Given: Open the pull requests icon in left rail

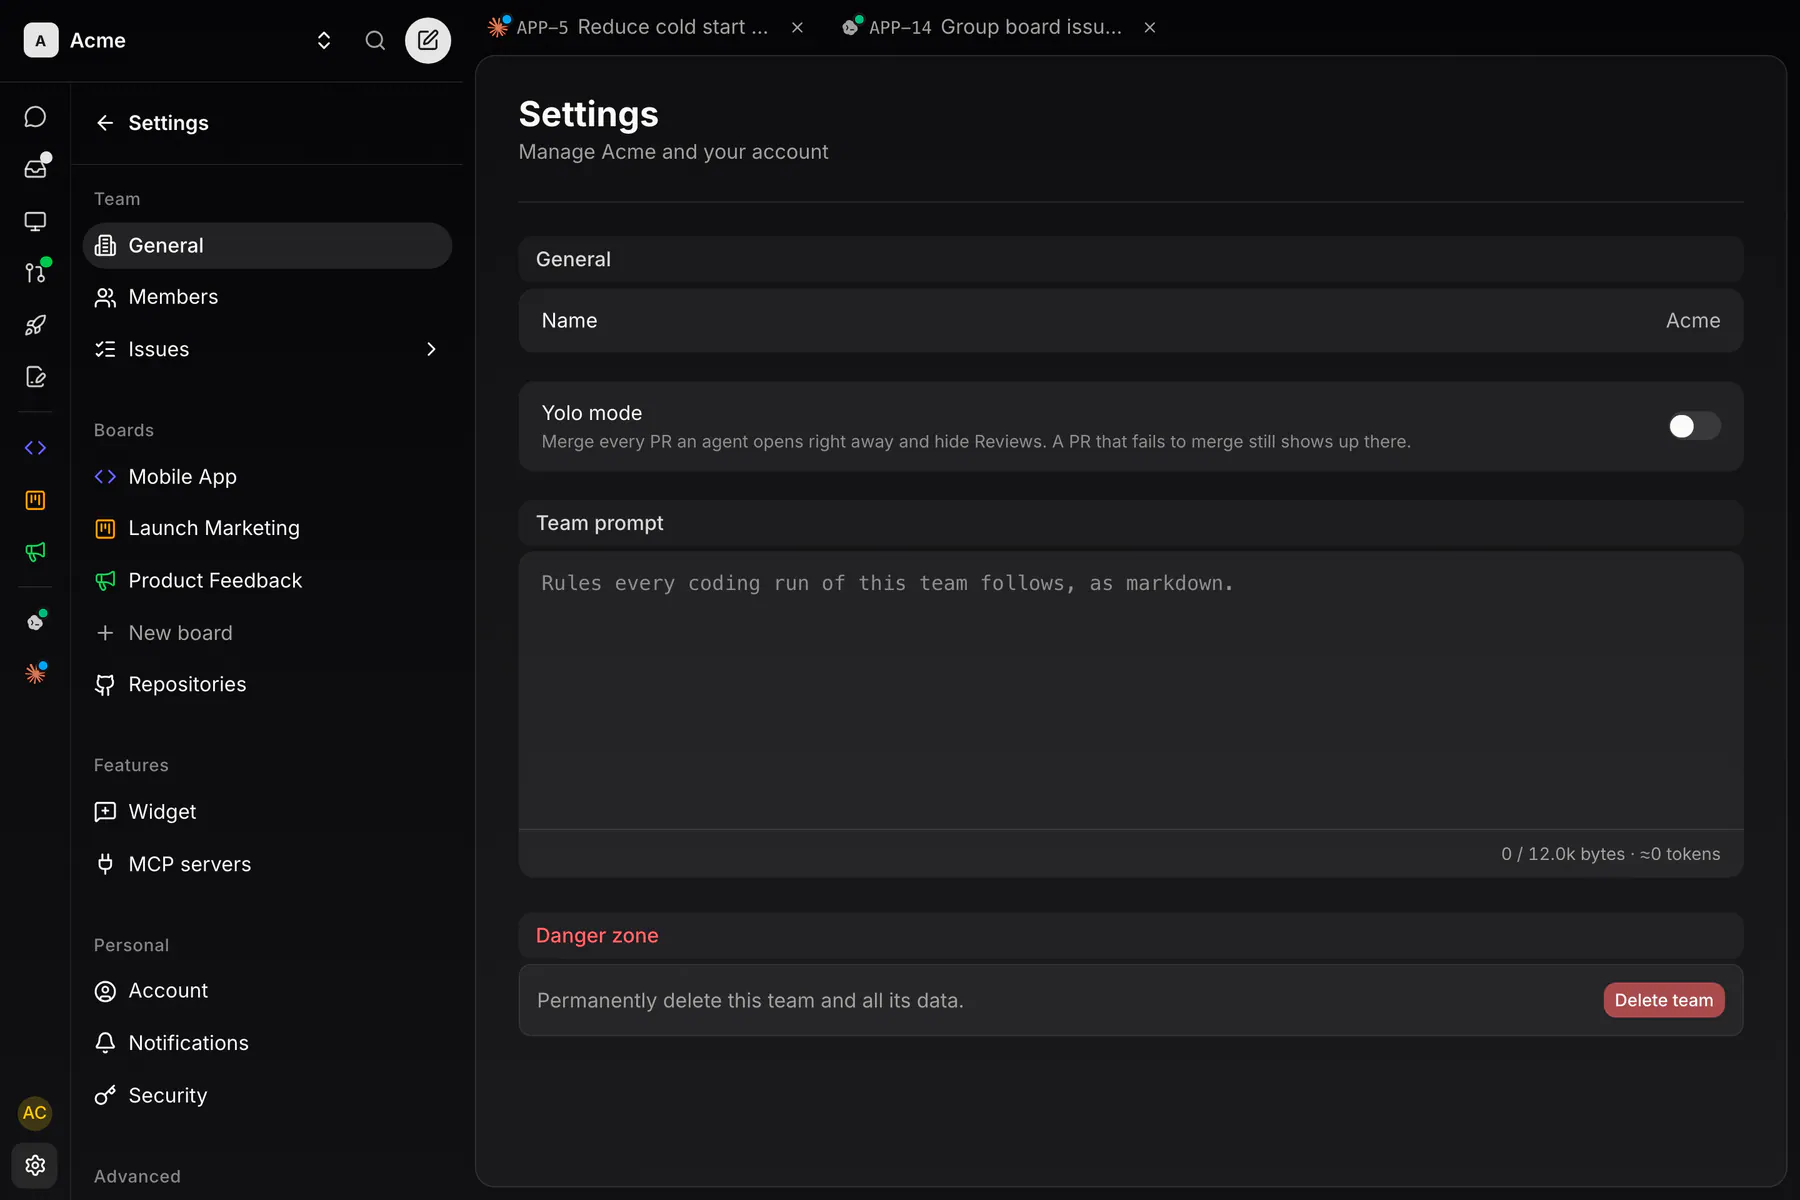Looking at the screenshot, I should [x=35, y=273].
